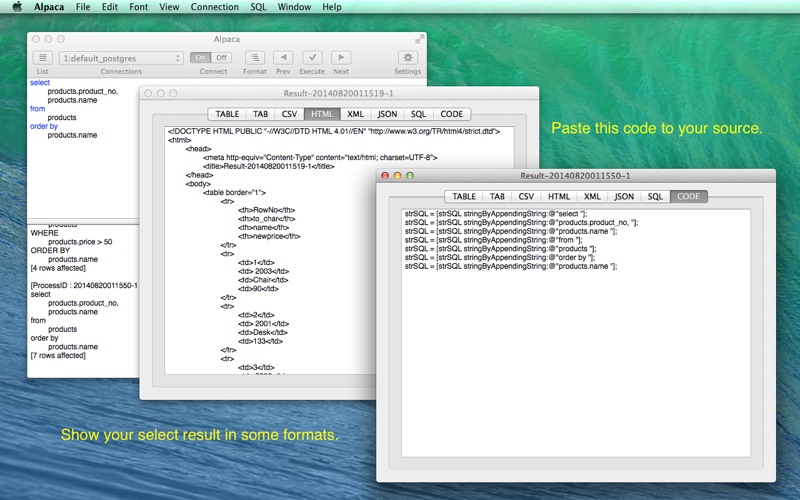Select CODE tab in HTML result window
Screen dimensions: 800x500
[452, 114]
